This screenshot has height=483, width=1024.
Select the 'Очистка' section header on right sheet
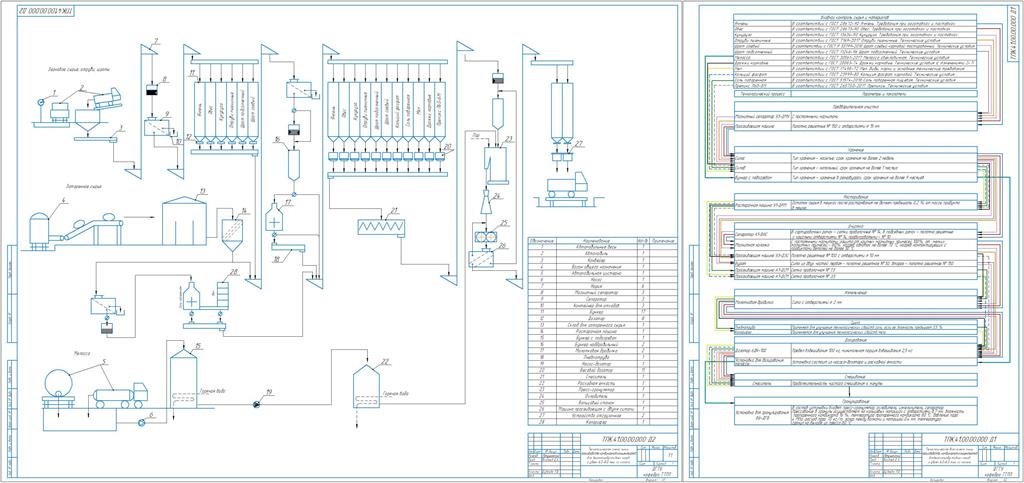(856, 225)
